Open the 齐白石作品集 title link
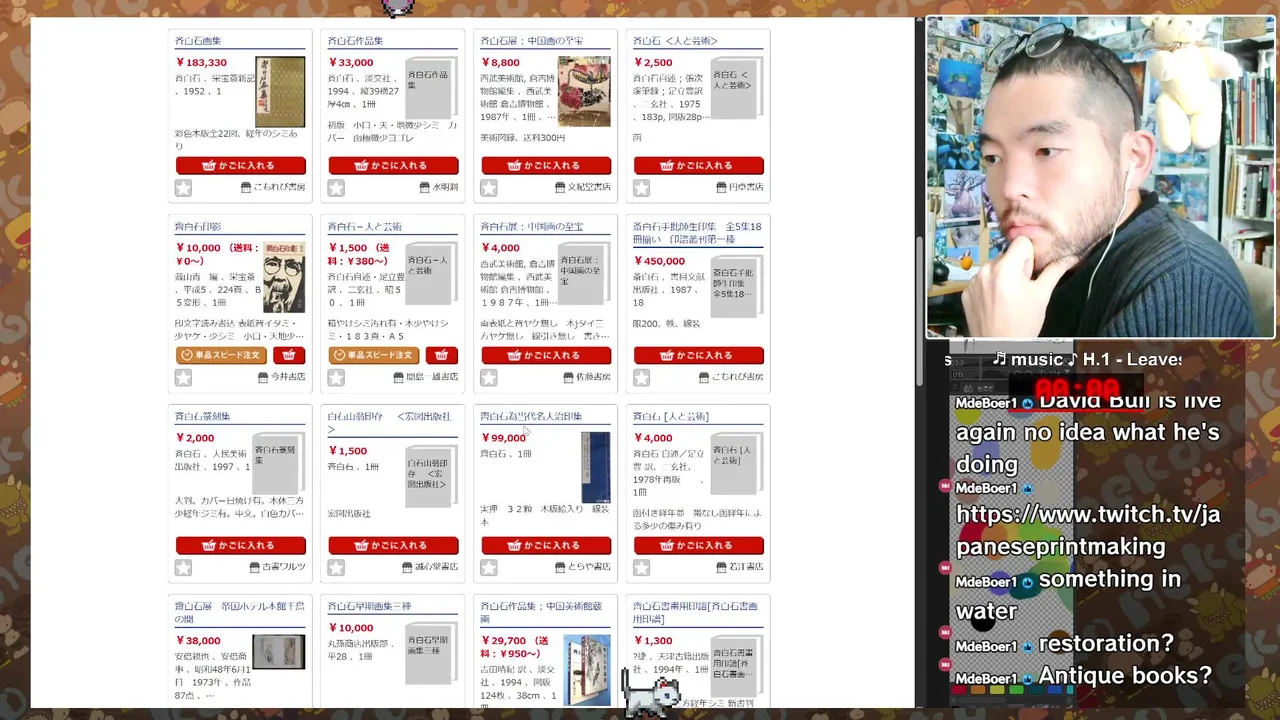The height and width of the screenshot is (720, 1280). [355, 41]
